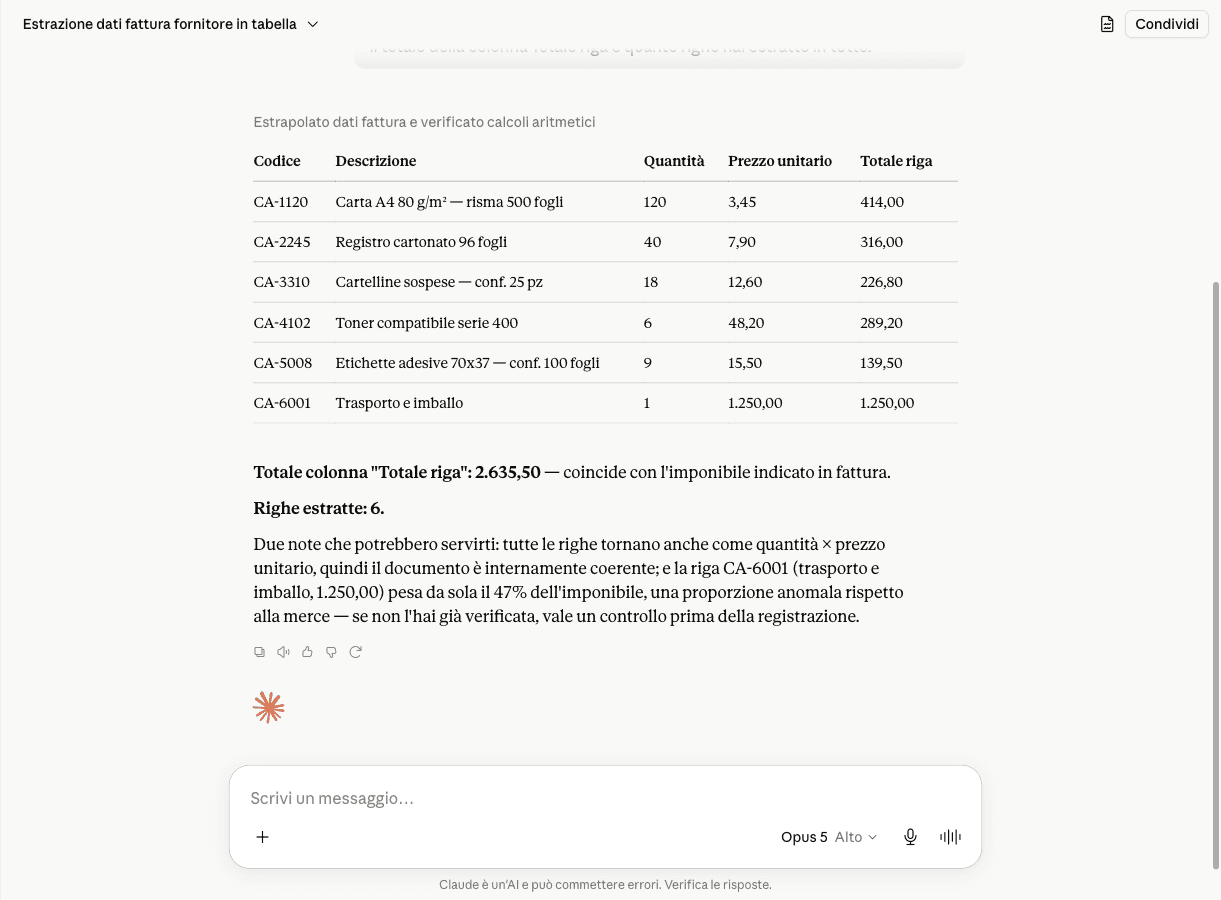Click the description 'Toner compatibile serie 400'
This screenshot has height=900, width=1221.
pos(427,323)
